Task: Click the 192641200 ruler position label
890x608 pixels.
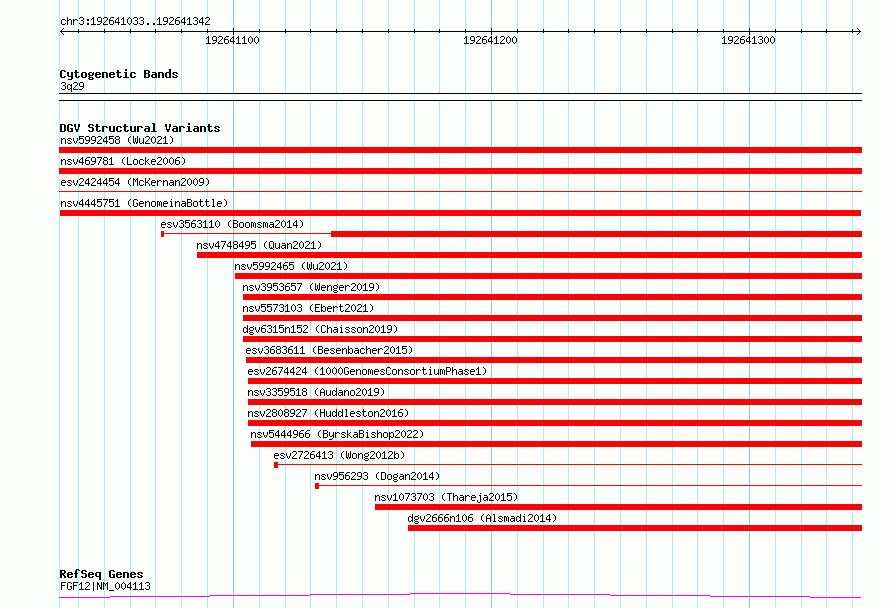Action: click(490, 40)
